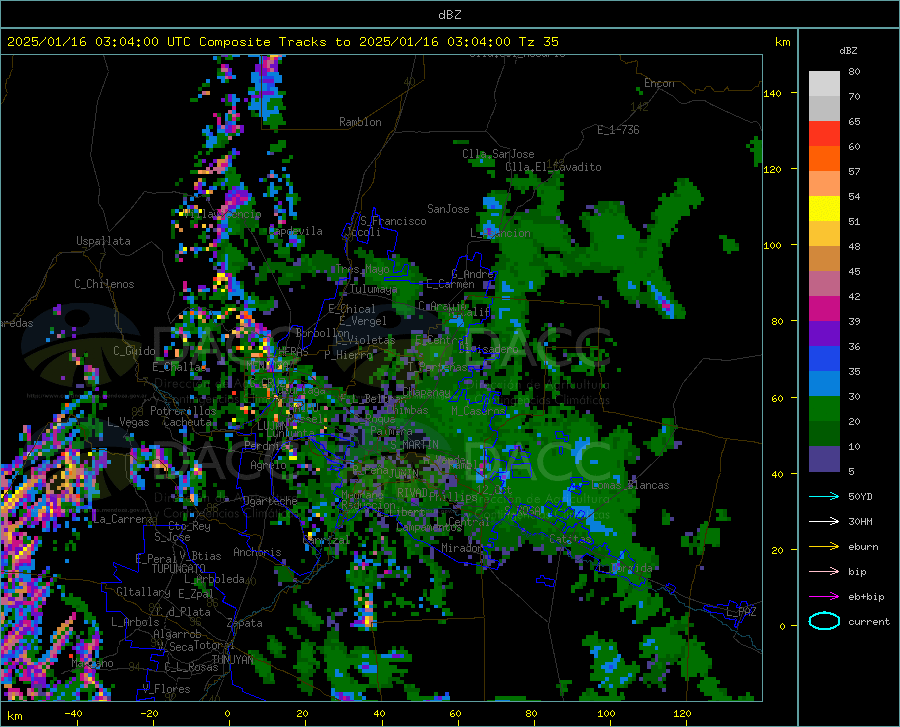Click the 'Lomas_Blancas' place label
Screen dimensions: 900x727
[630, 485]
